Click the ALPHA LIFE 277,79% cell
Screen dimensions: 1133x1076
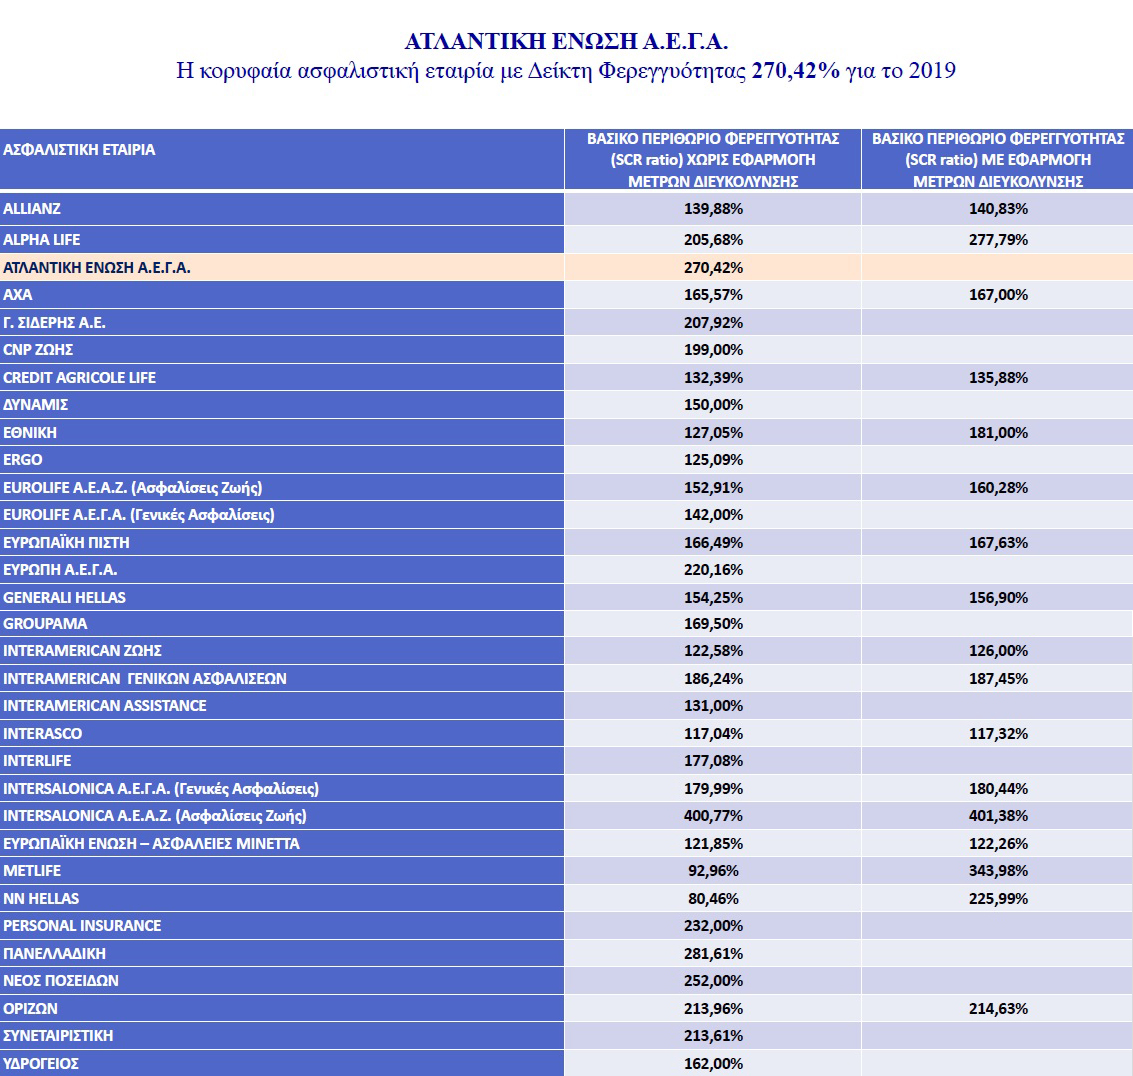[997, 240]
